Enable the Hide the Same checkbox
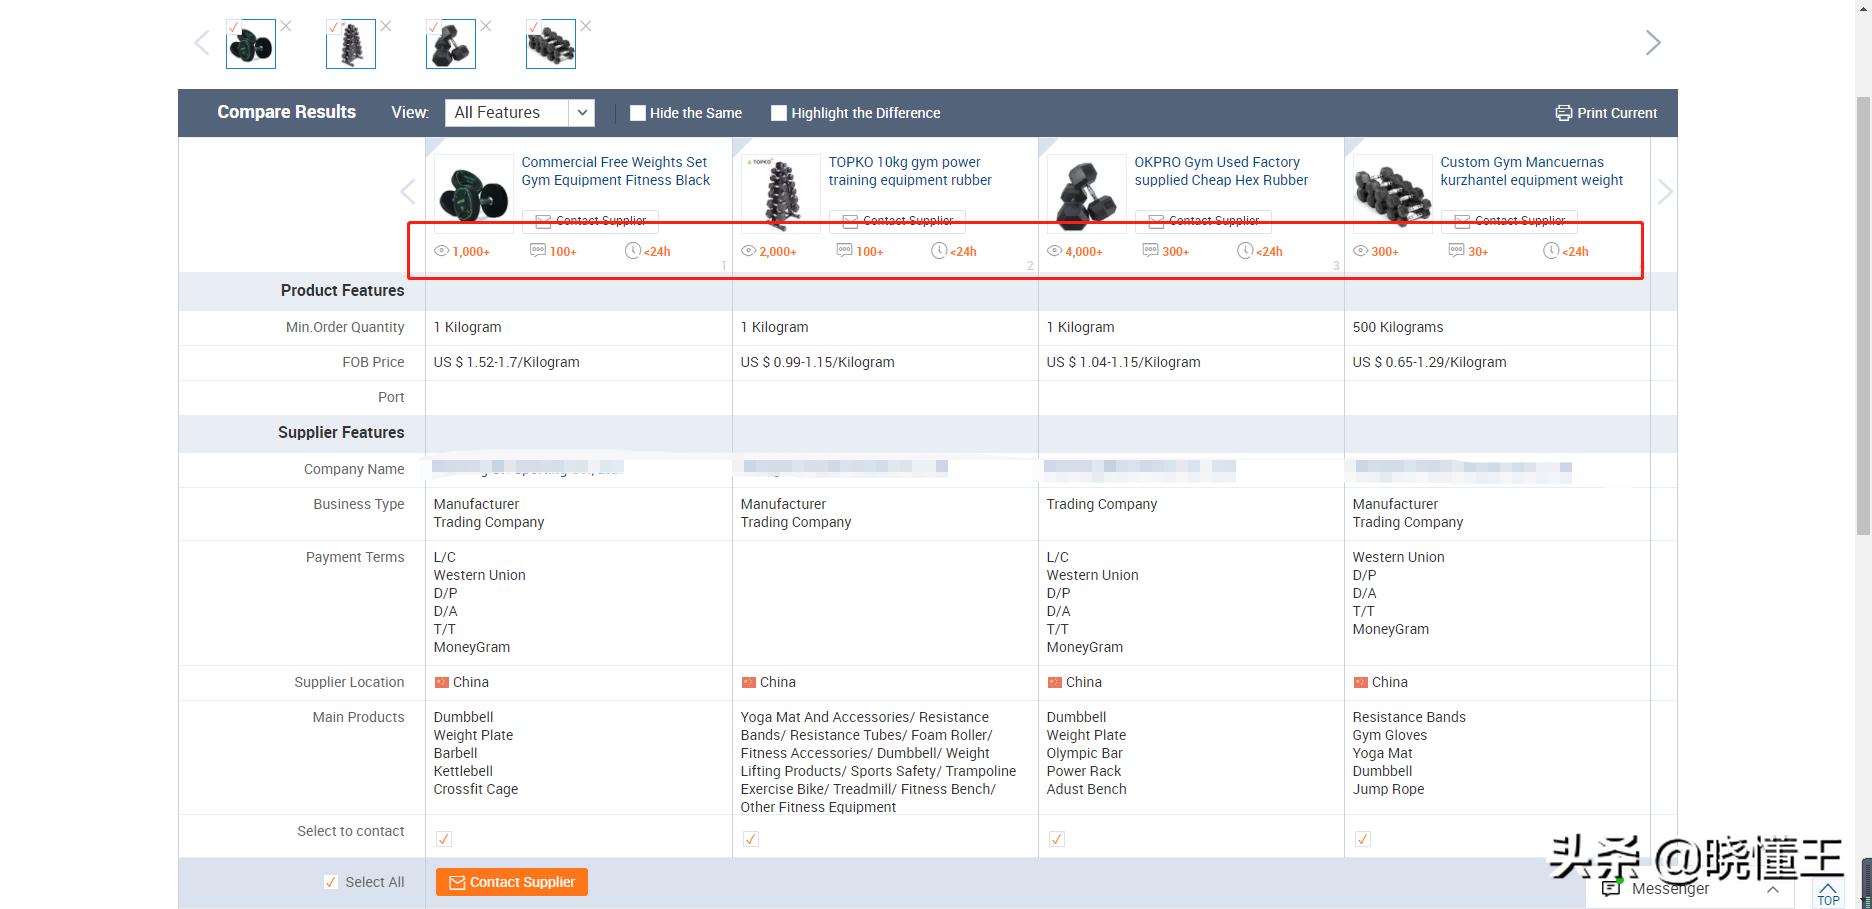 [x=637, y=113]
